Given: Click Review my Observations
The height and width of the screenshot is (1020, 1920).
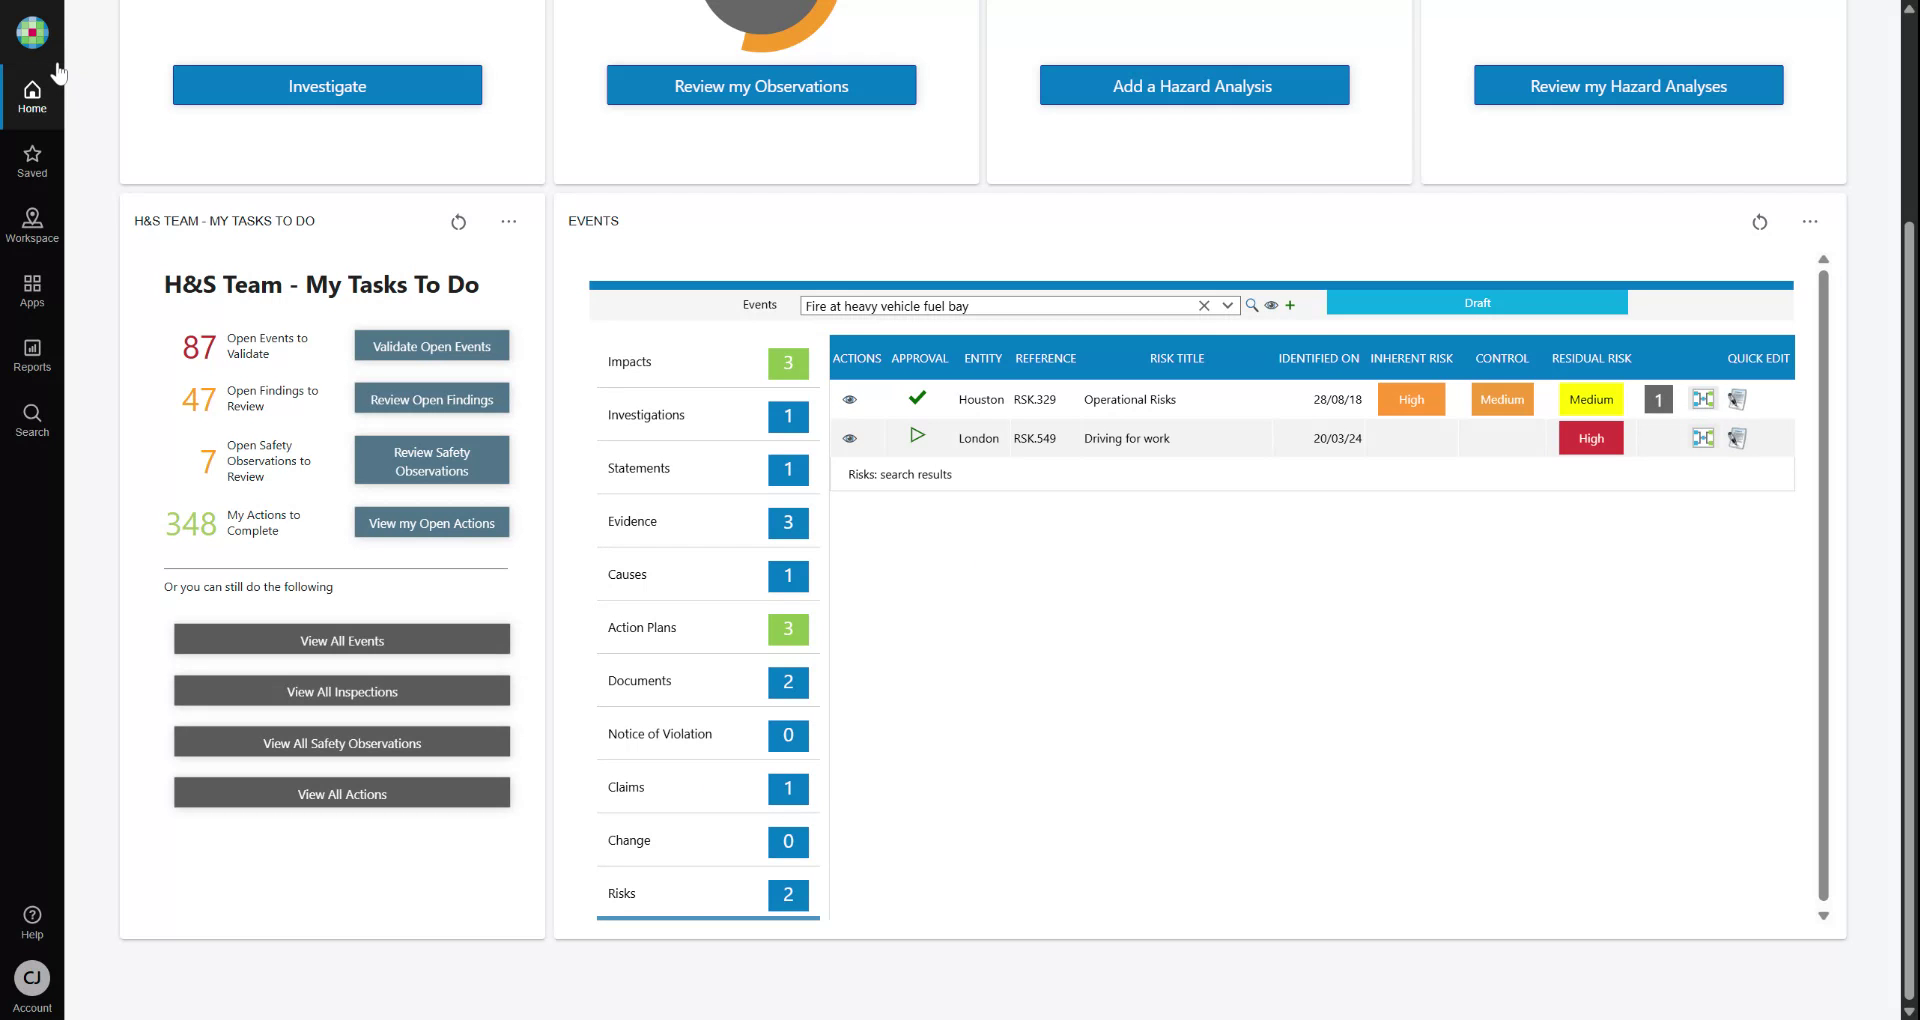Looking at the screenshot, I should (761, 85).
